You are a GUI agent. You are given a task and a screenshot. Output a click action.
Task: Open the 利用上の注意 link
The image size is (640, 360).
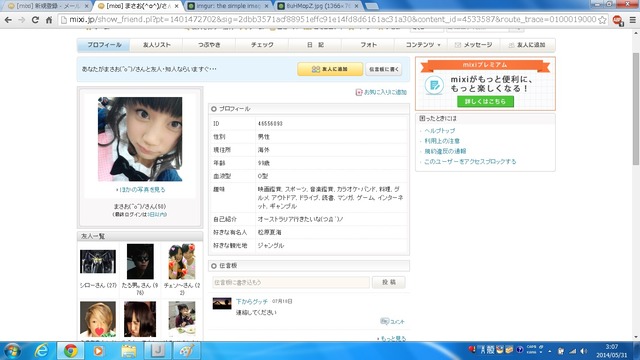(442, 141)
